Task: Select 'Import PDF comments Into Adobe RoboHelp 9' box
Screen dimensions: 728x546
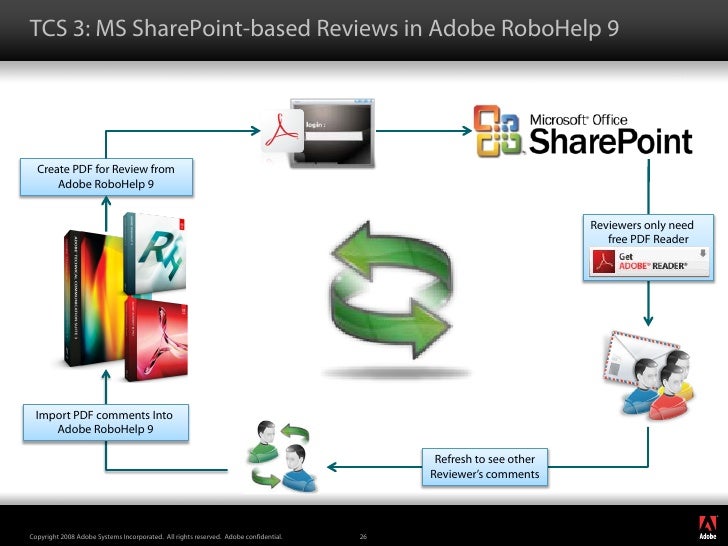Action: [105, 422]
